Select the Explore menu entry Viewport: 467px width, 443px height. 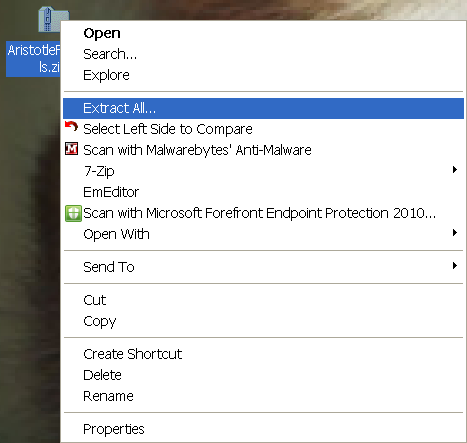point(263,75)
